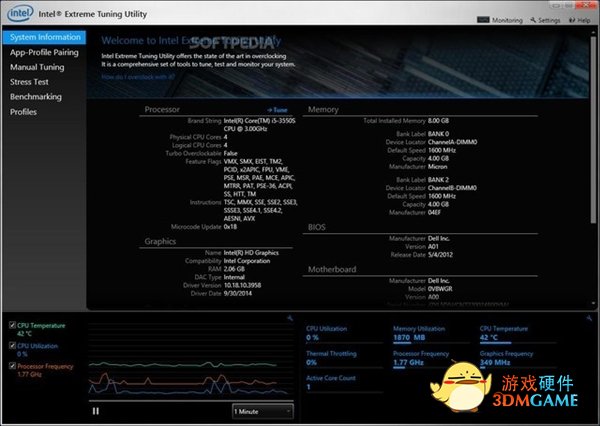The width and height of the screenshot is (600, 426).
Task: Click the main panel vertical scrollbar
Action: click(x=593, y=128)
